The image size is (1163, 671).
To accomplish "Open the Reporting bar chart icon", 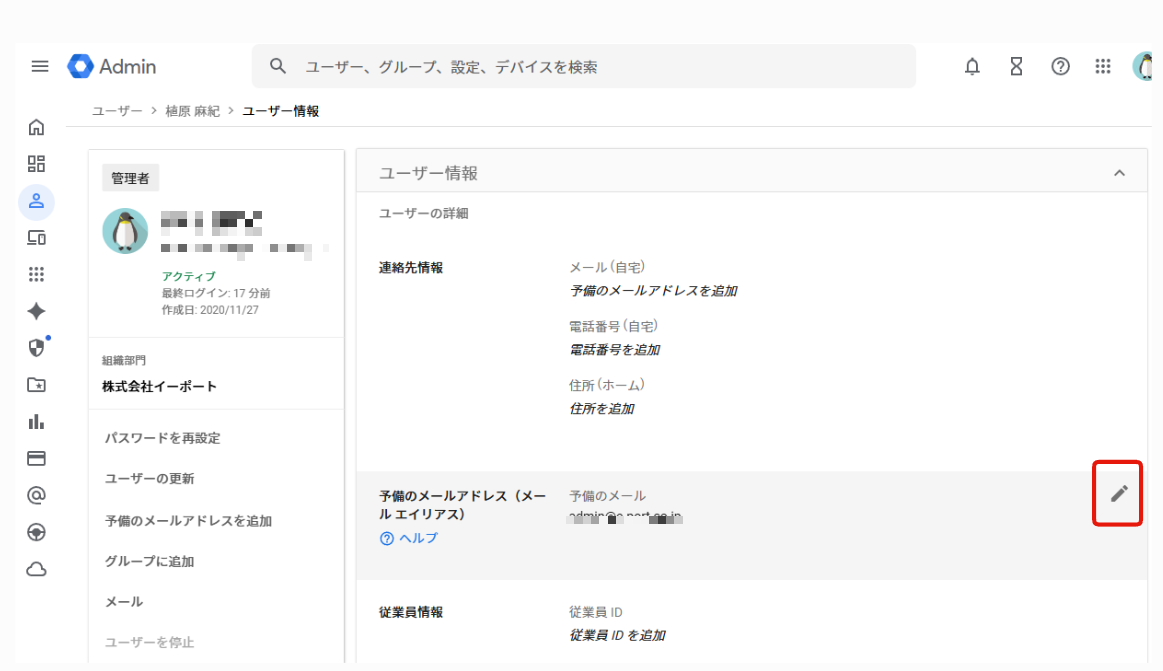I will [x=37, y=421].
